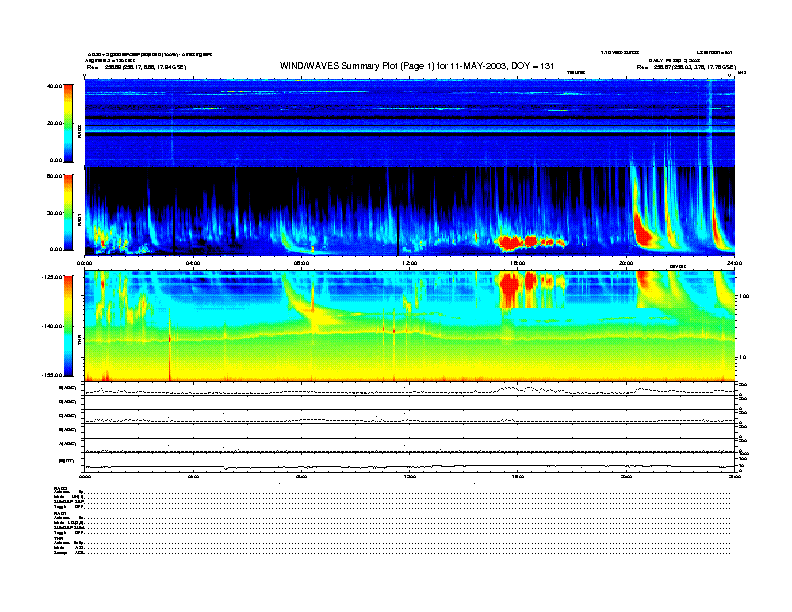Click the 04:00 tick label under RAD1 spectrogram
The width and height of the screenshot is (792, 612).
click(193, 263)
